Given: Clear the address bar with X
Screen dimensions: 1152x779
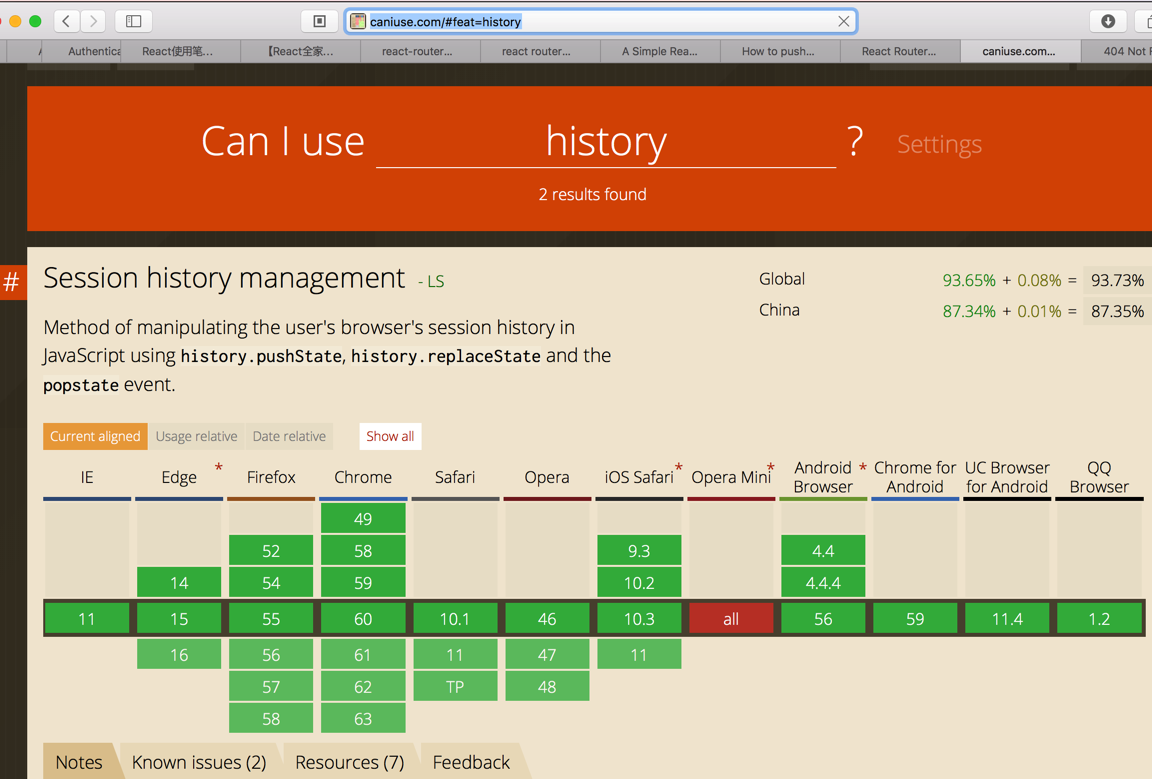Looking at the screenshot, I should [843, 21].
